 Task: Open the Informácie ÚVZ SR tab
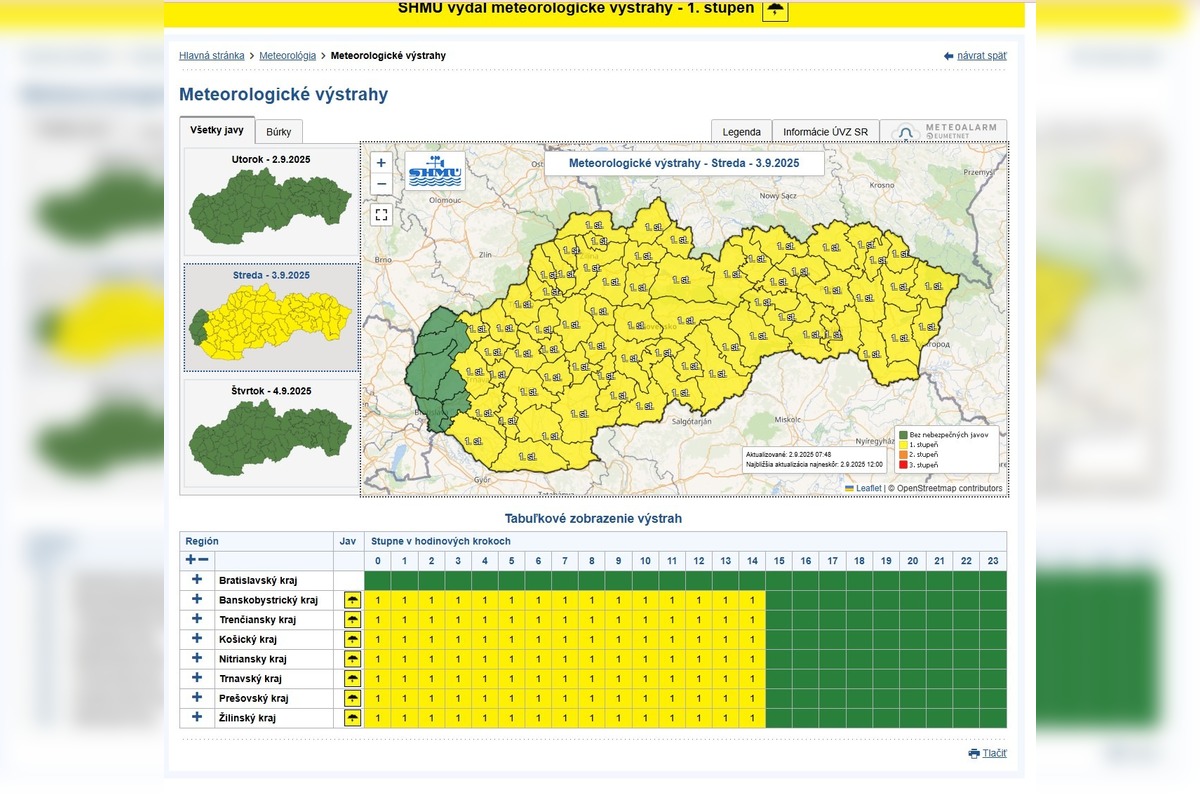(825, 132)
